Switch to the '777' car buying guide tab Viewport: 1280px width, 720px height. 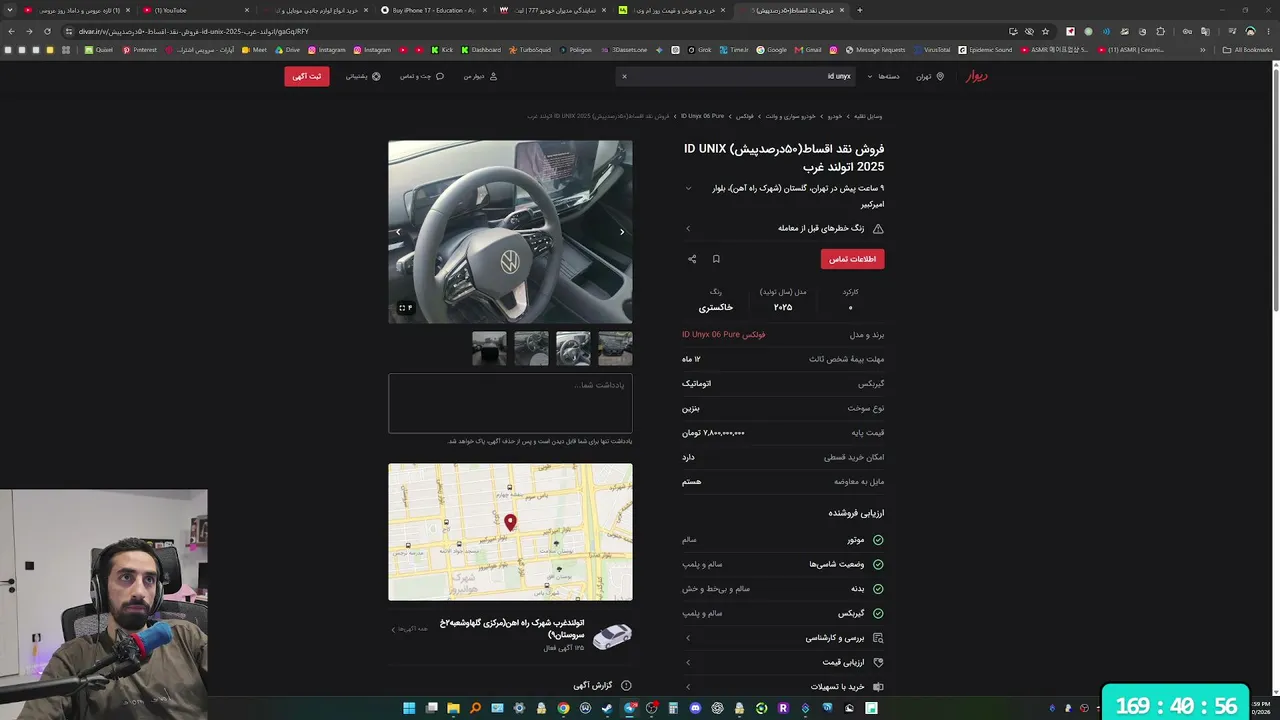click(x=554, y=10)
